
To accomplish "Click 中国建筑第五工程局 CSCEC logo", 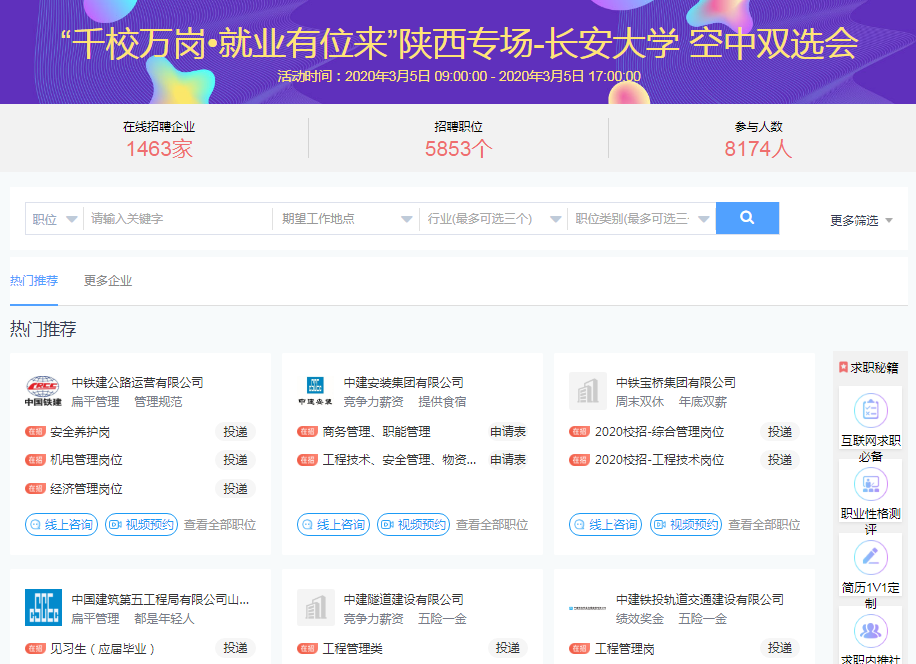I will coord(43,607).
